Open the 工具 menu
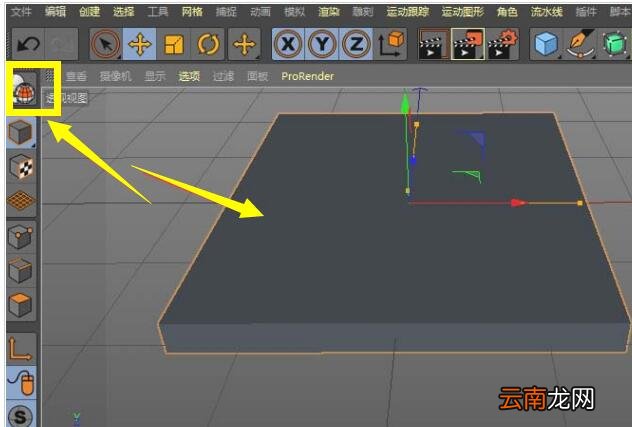632x427 pixels. click(158, 12)
